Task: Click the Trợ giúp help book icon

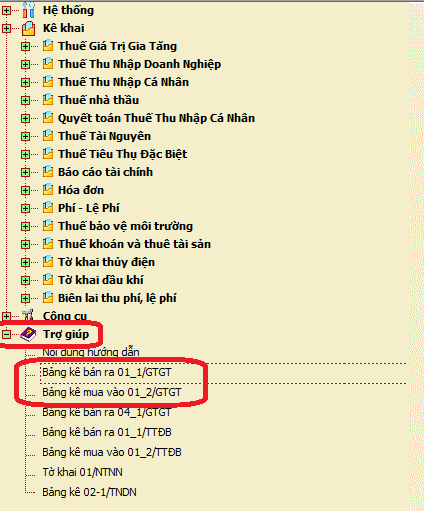Action: pos(28,334)
